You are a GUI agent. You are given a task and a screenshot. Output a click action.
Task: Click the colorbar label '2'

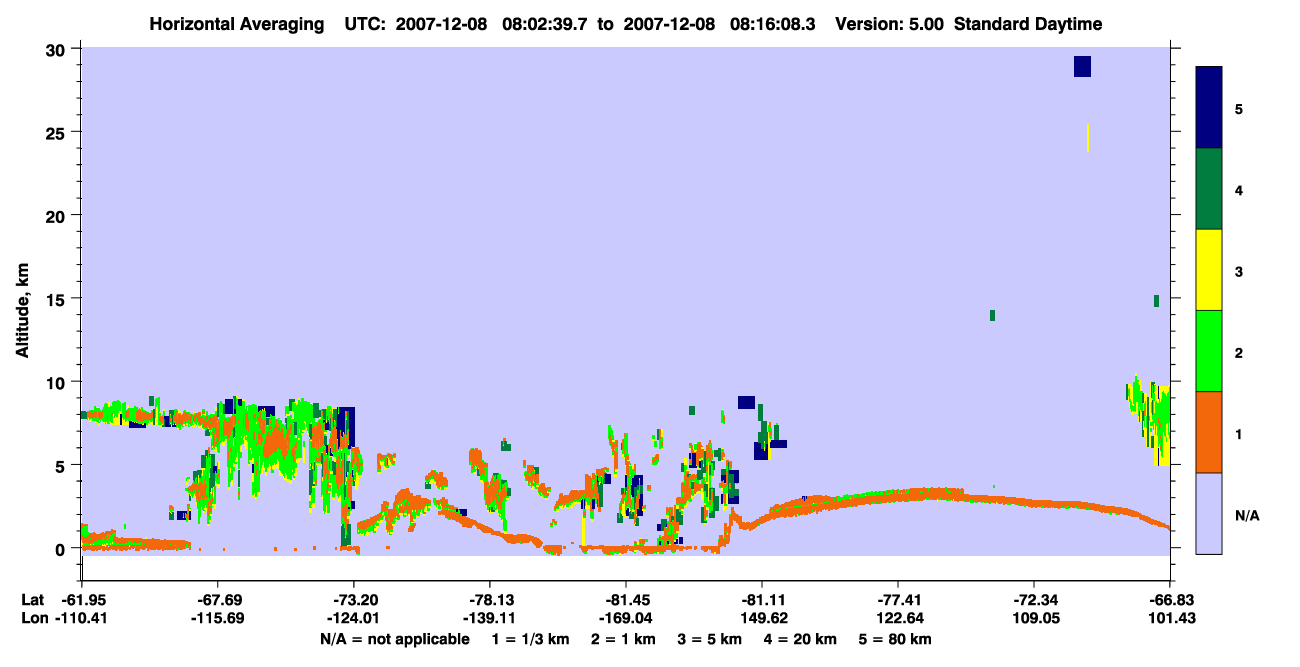[x=1239, y=352]
